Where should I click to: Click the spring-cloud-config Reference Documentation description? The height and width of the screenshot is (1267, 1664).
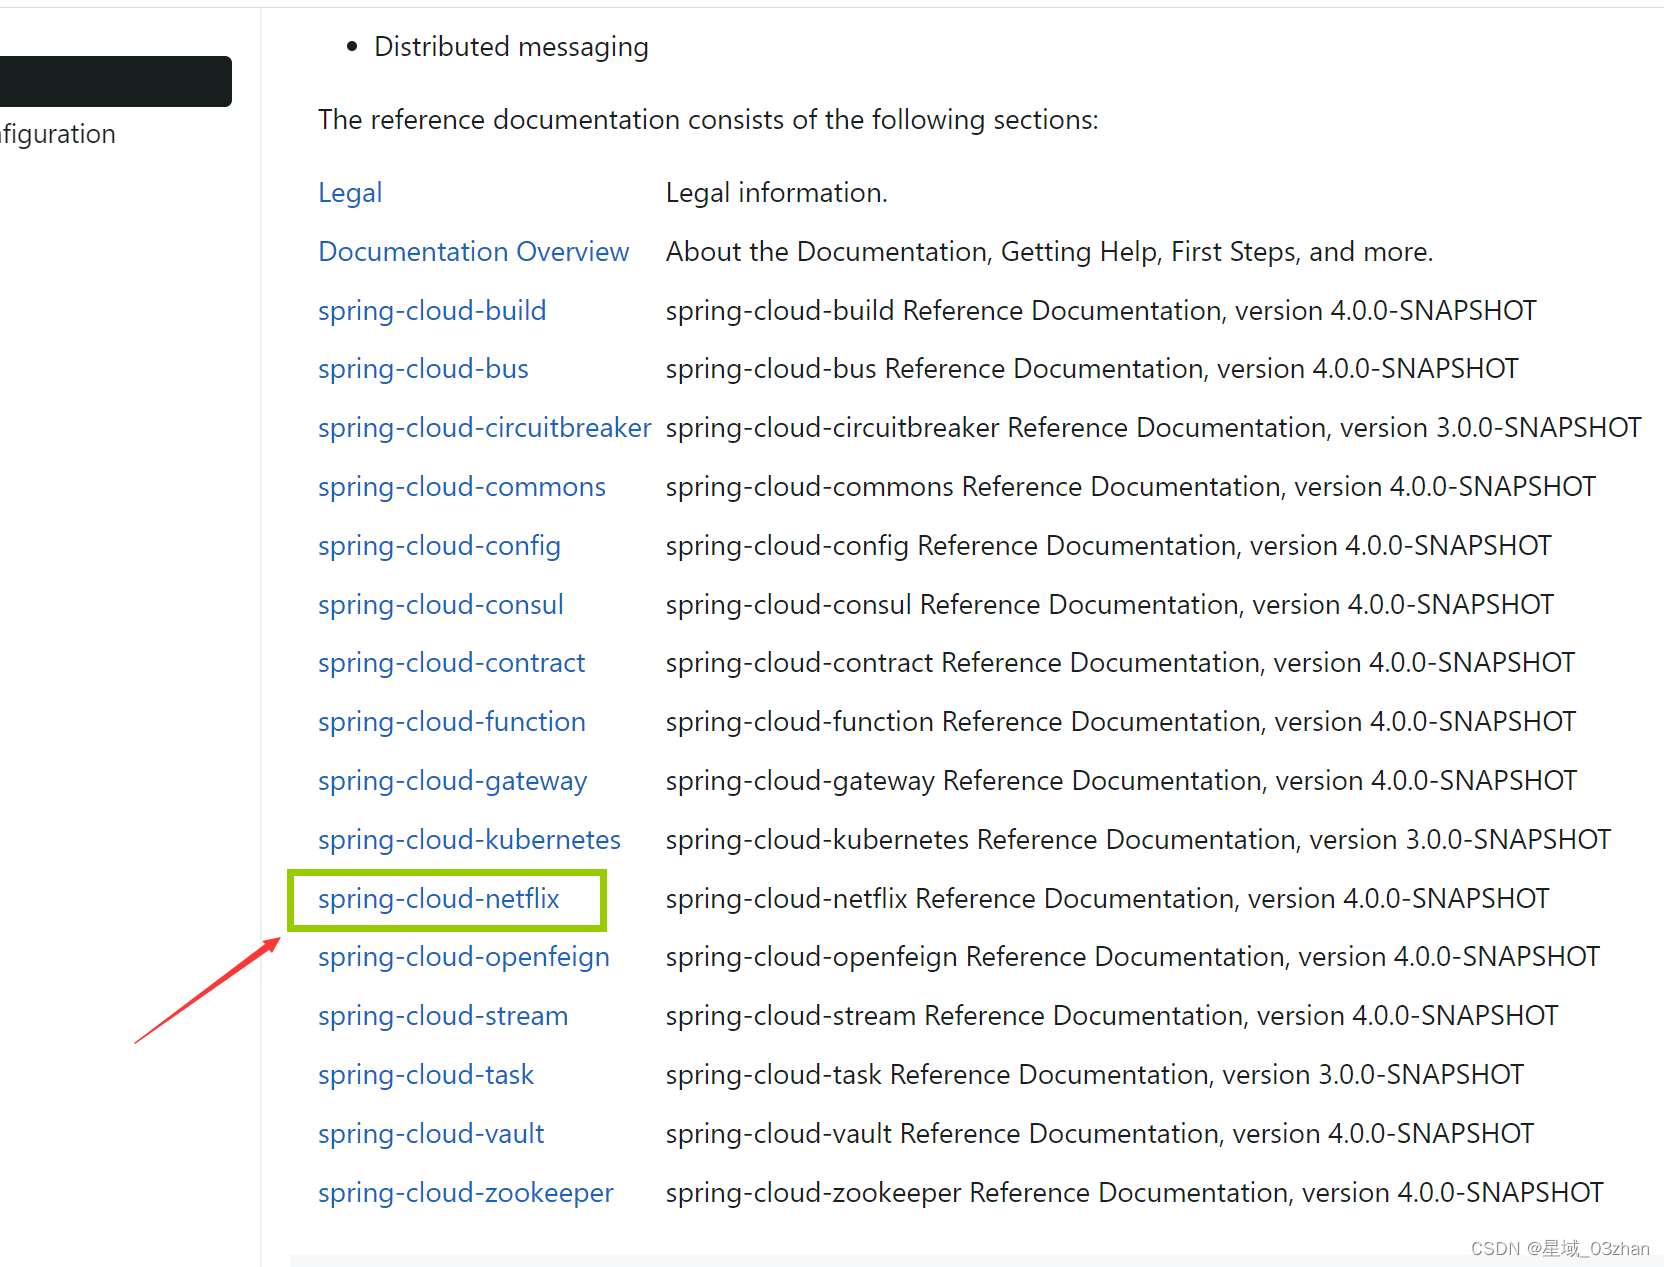coord(1109,546)
